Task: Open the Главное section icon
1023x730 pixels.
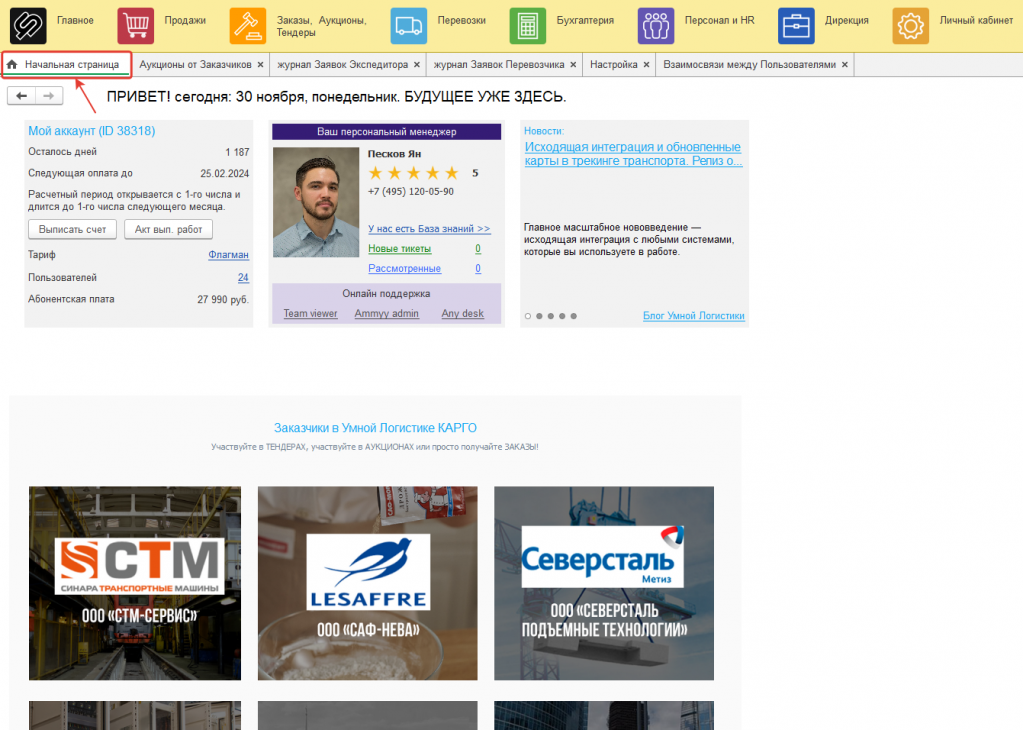Action: [x=28, y=25]
